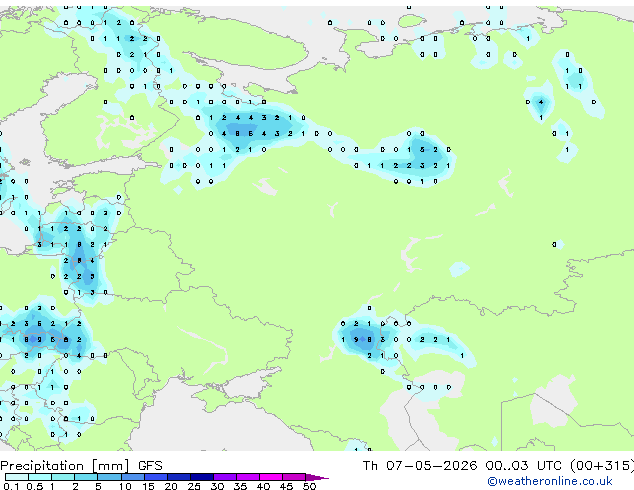Pick the legend swatch between 2 and 5
The width and height of the screenshot is (634, 490).
pos(86,477)
